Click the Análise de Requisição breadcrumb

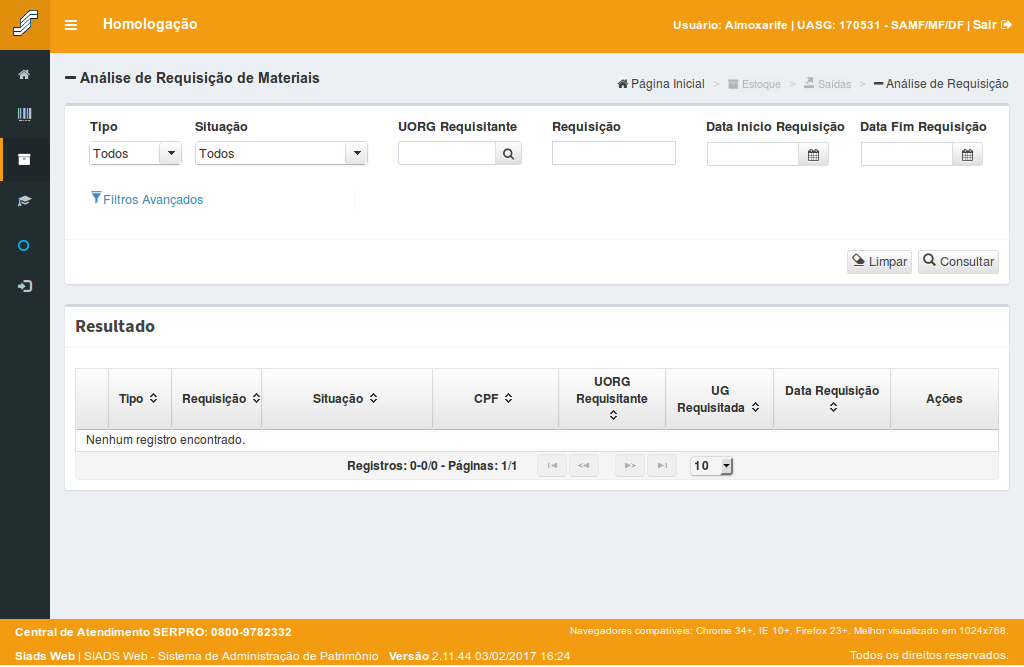(941, 84)
